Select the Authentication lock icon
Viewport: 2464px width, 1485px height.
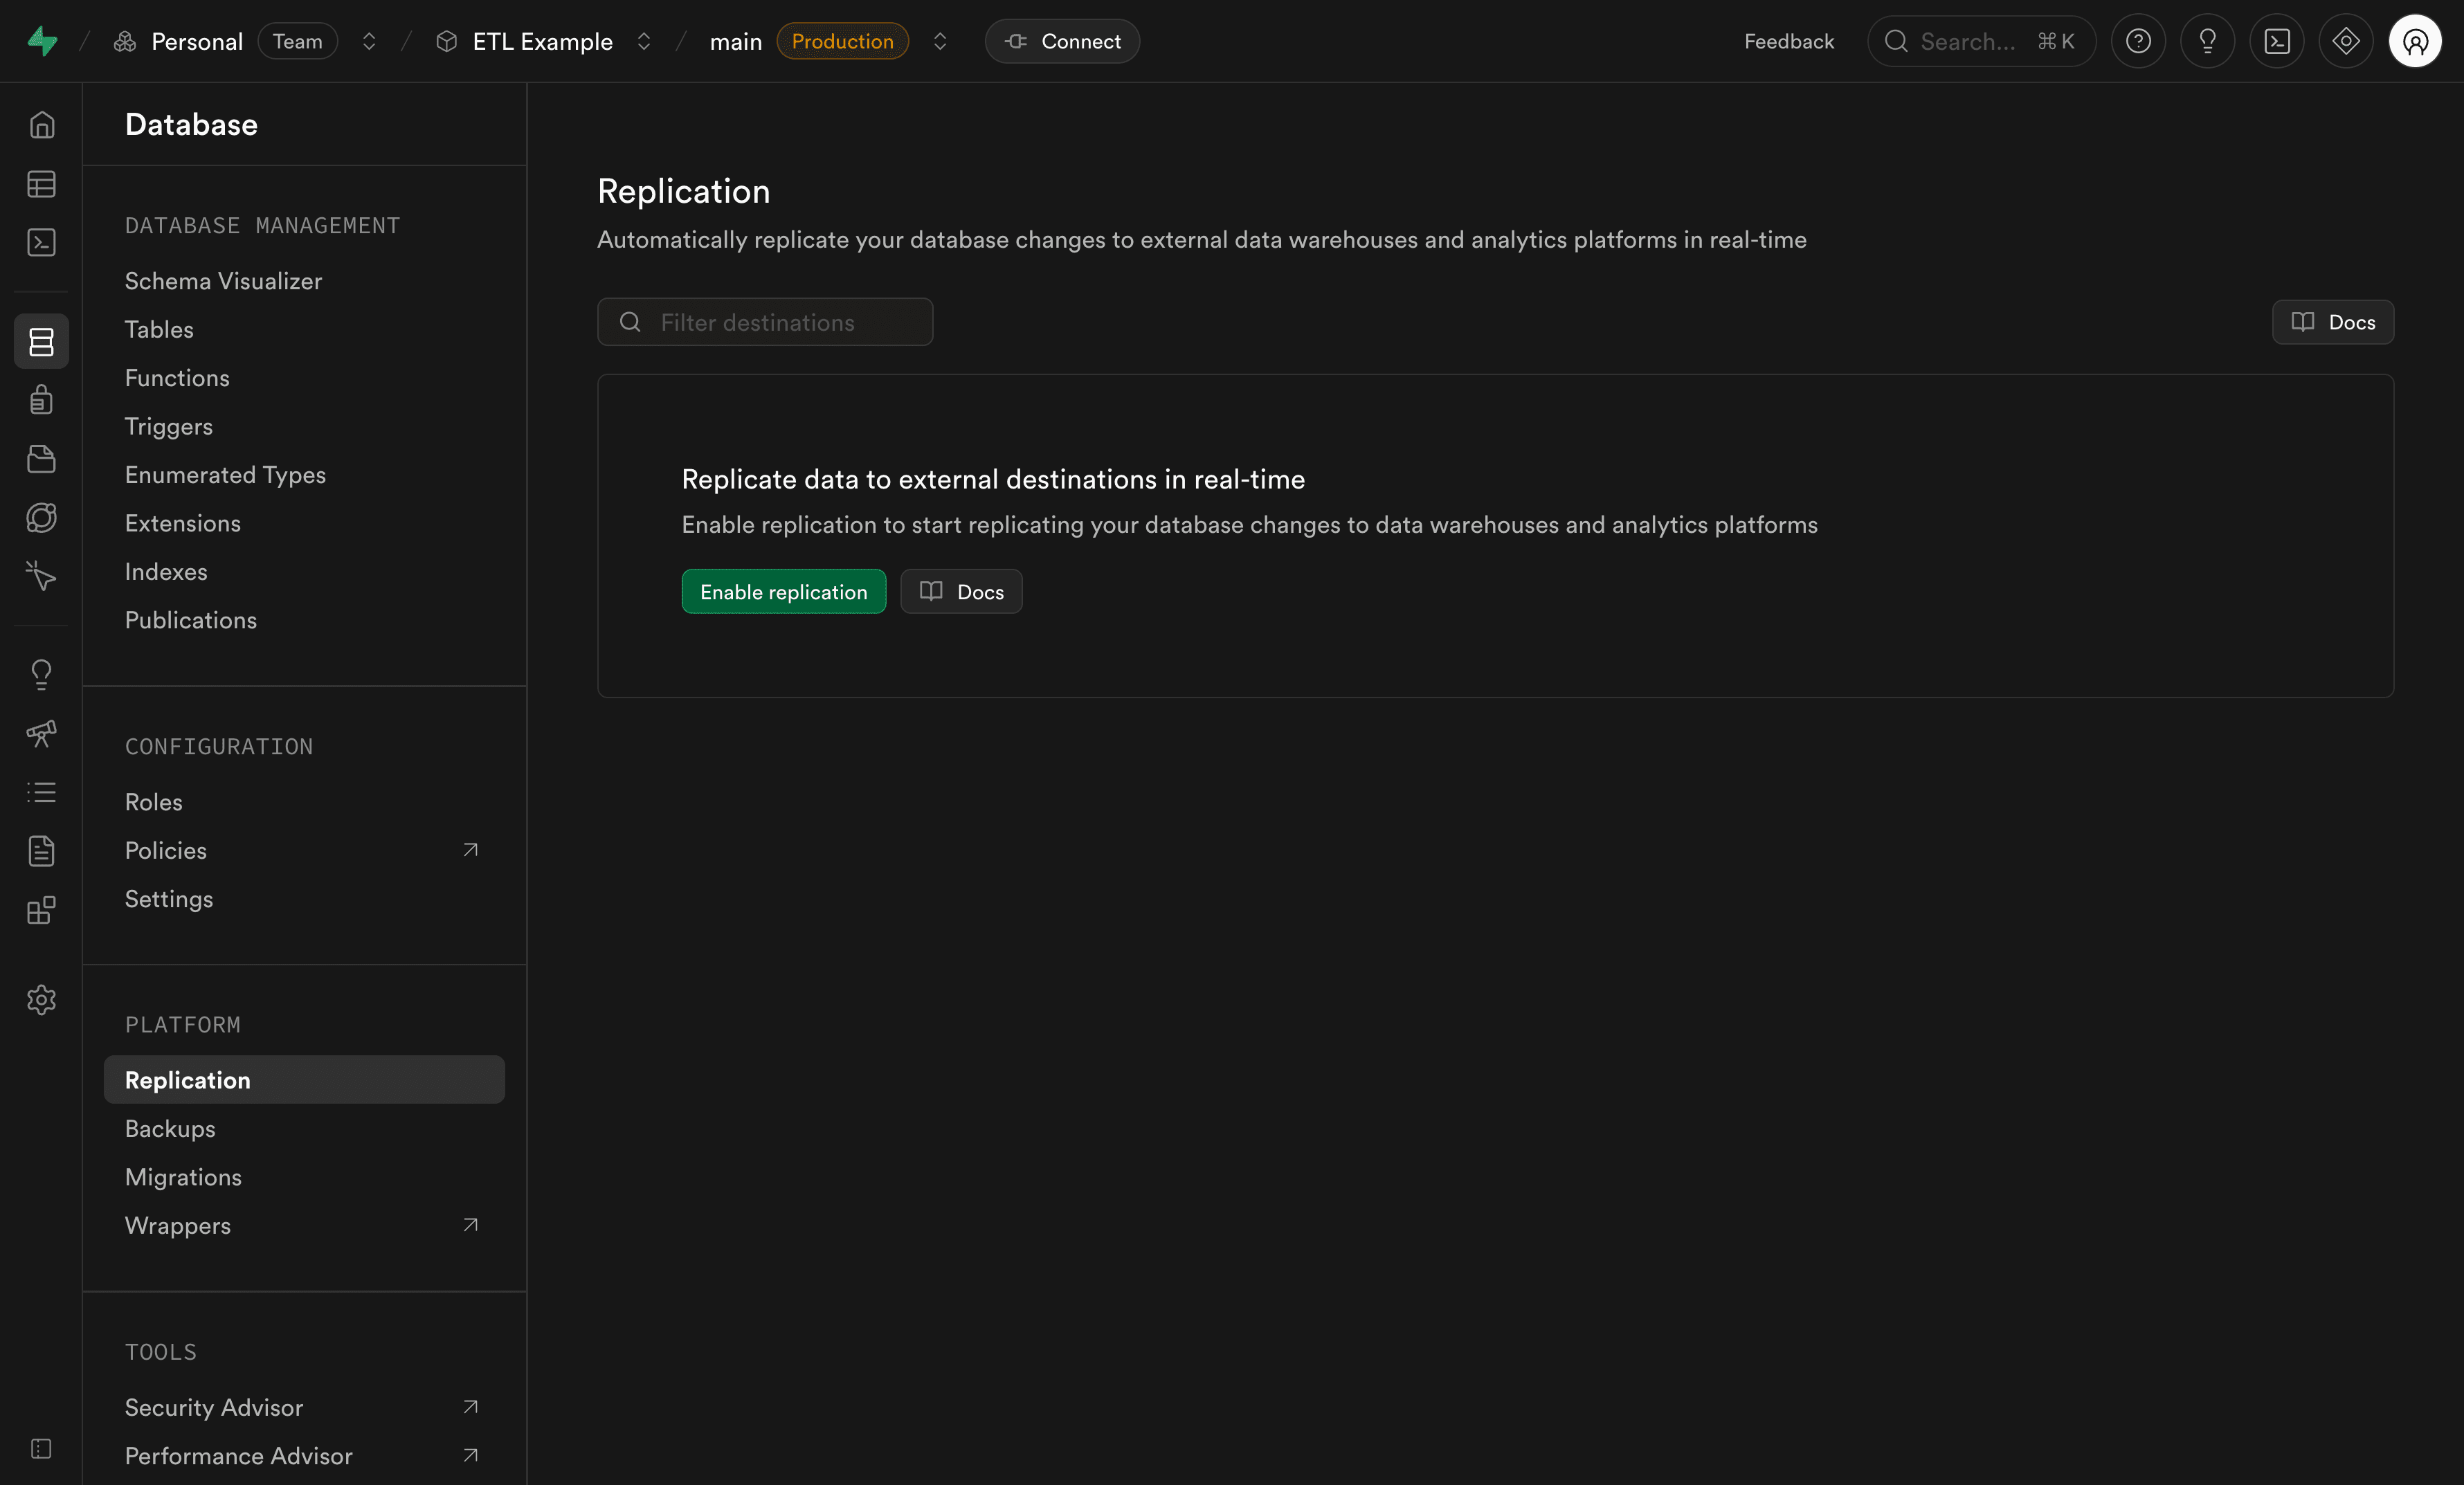point(41,399)
